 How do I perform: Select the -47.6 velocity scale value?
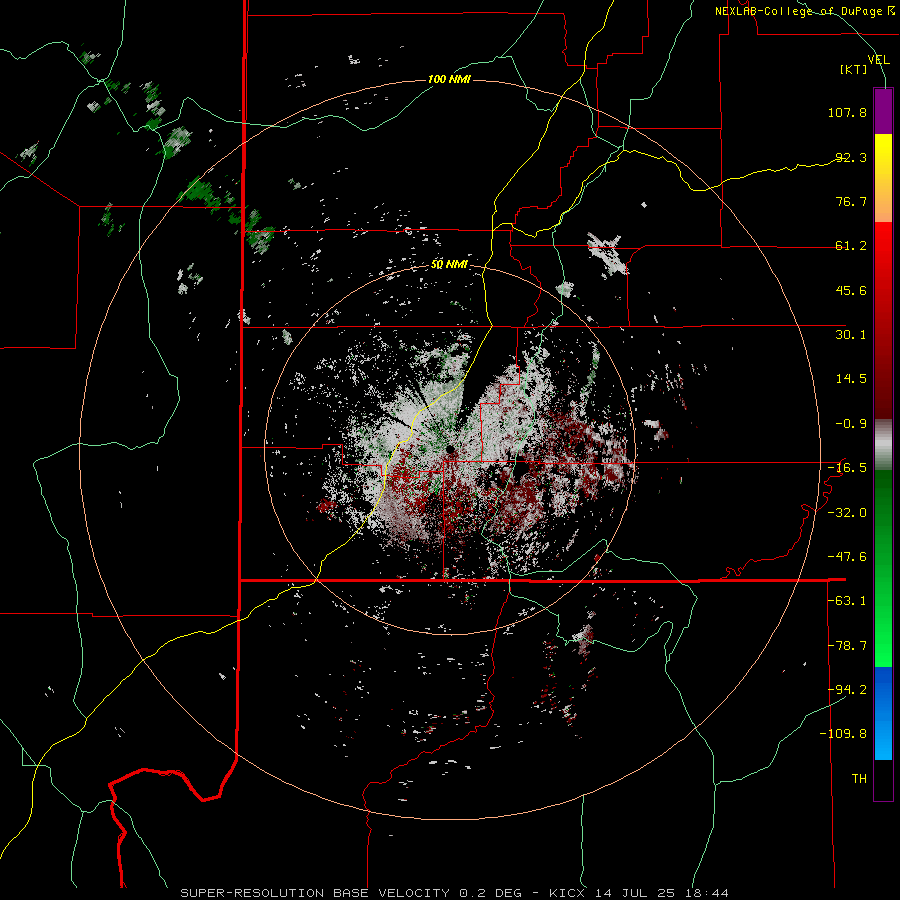coord(847,557)
